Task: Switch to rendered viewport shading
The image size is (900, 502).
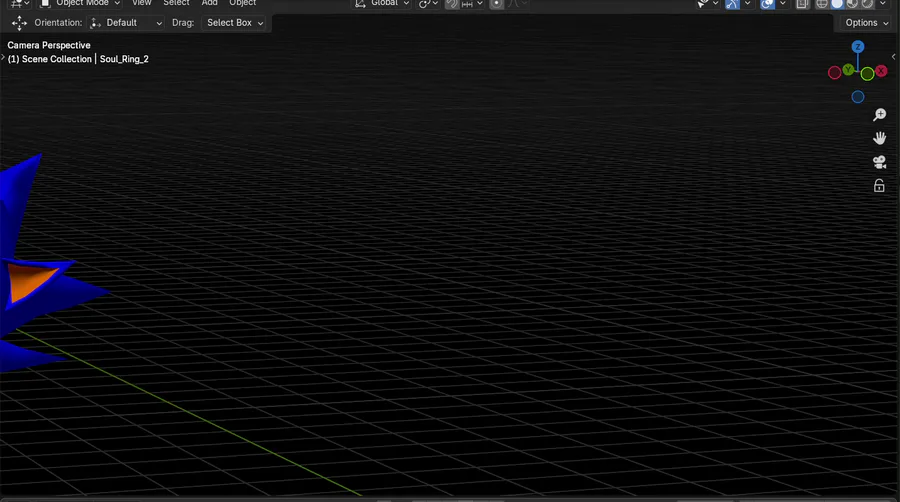Action: [x=867, y=3]
